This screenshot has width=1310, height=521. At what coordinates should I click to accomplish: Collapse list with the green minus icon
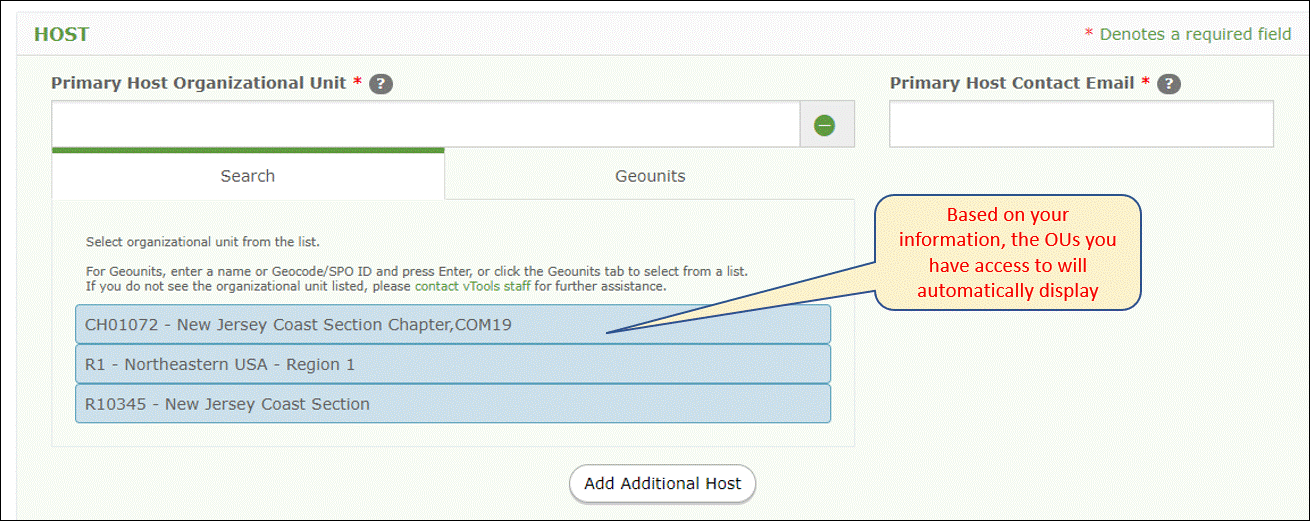coord(825,125)
